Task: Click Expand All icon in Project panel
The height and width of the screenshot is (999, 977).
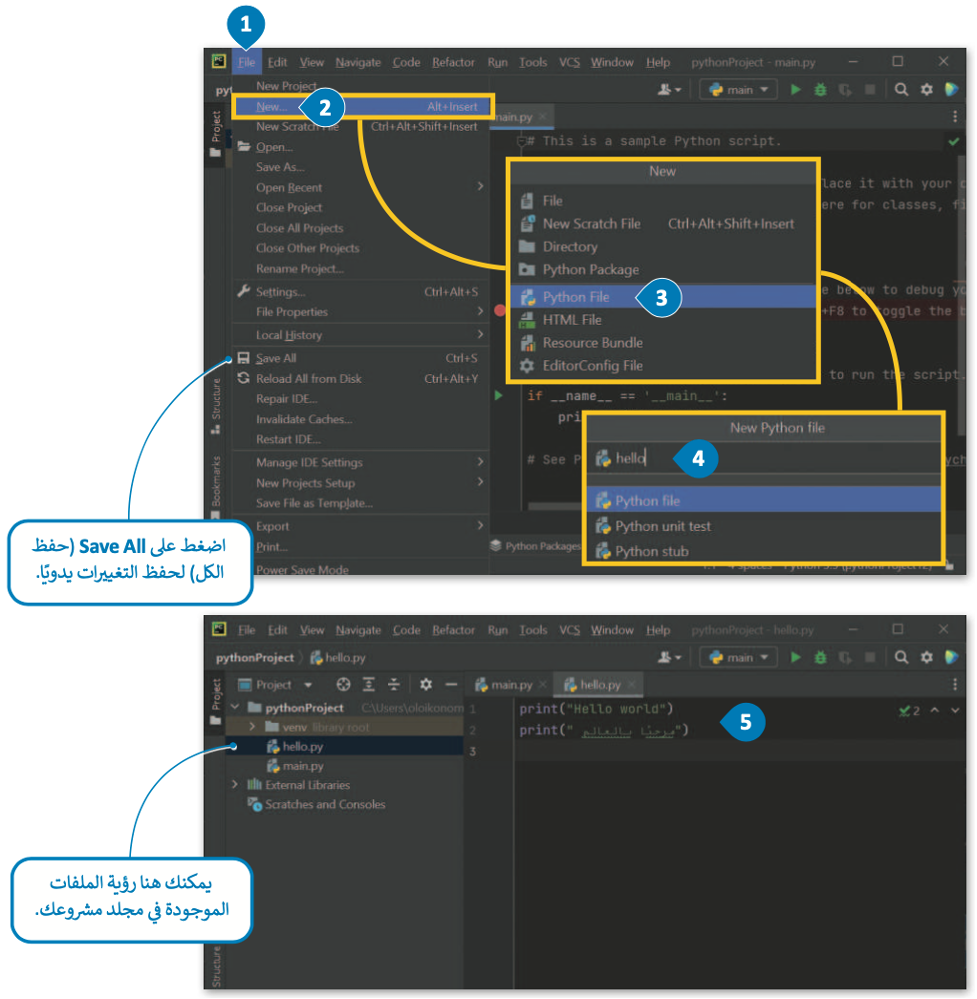Action: pyautogui.click(x=368, y=684)
